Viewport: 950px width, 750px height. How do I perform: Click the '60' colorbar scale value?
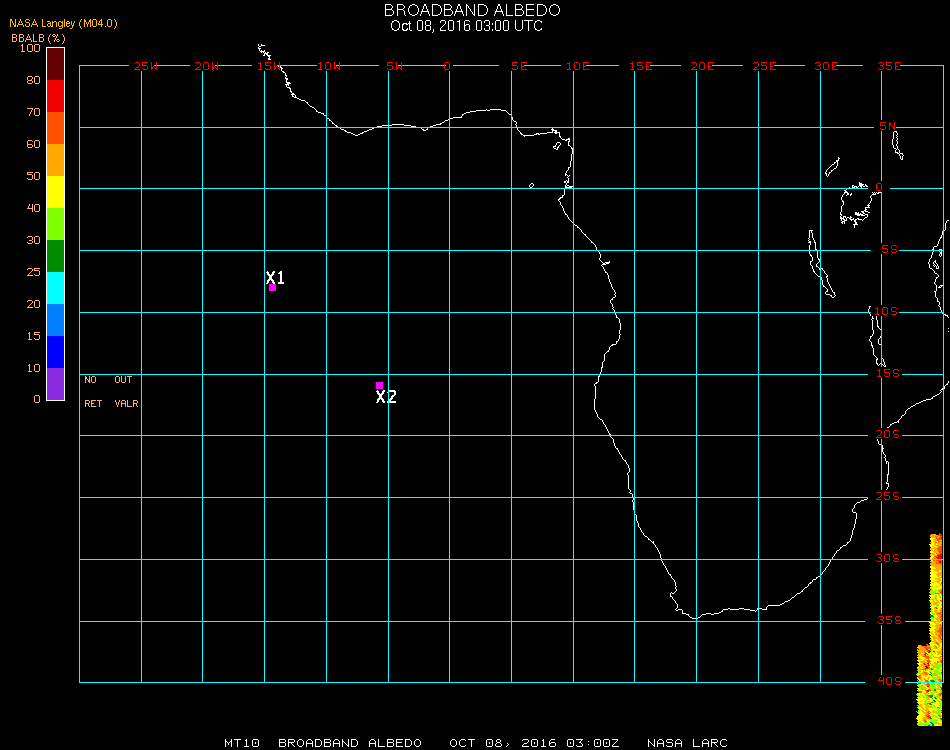coord(33,144)
